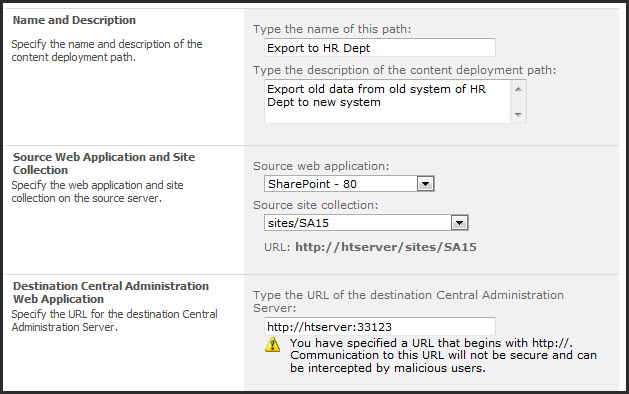Click the path name field 'Export to HR Dept'

coord(379,48)
